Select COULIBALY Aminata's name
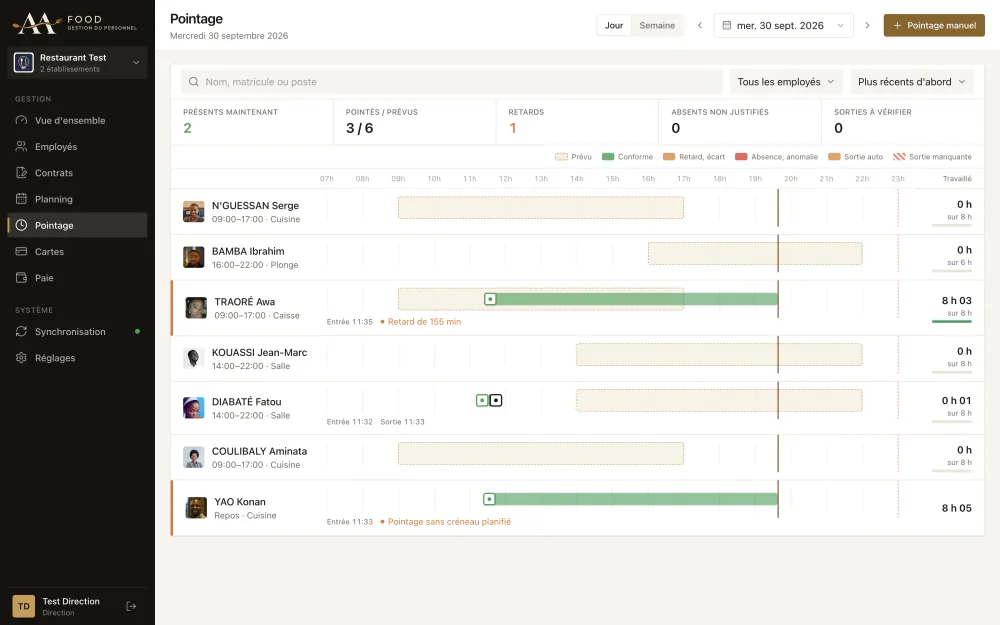Screen dimensions: 1000x625 pos(260,452)
